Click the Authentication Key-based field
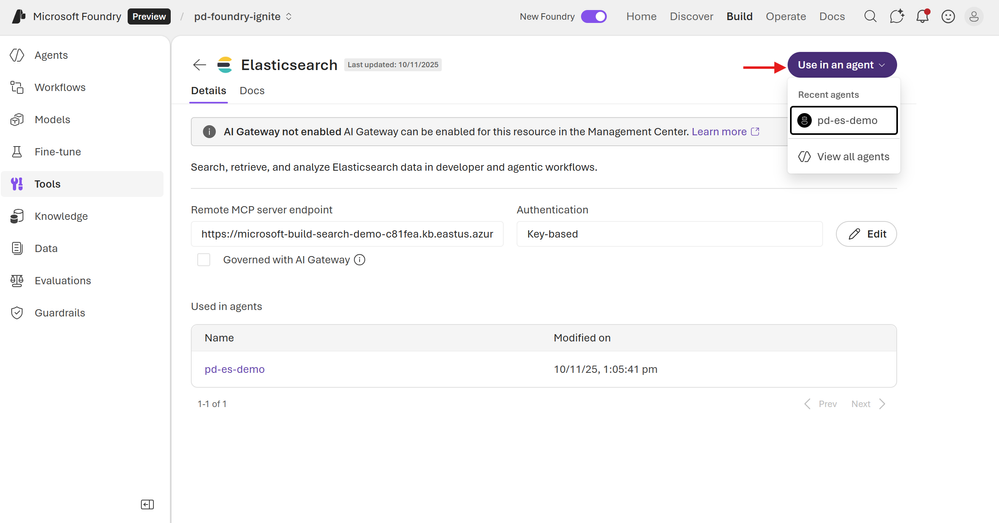The height and width of the screenshot is (523, 999). pyautogui.click(x=669, y=234)
